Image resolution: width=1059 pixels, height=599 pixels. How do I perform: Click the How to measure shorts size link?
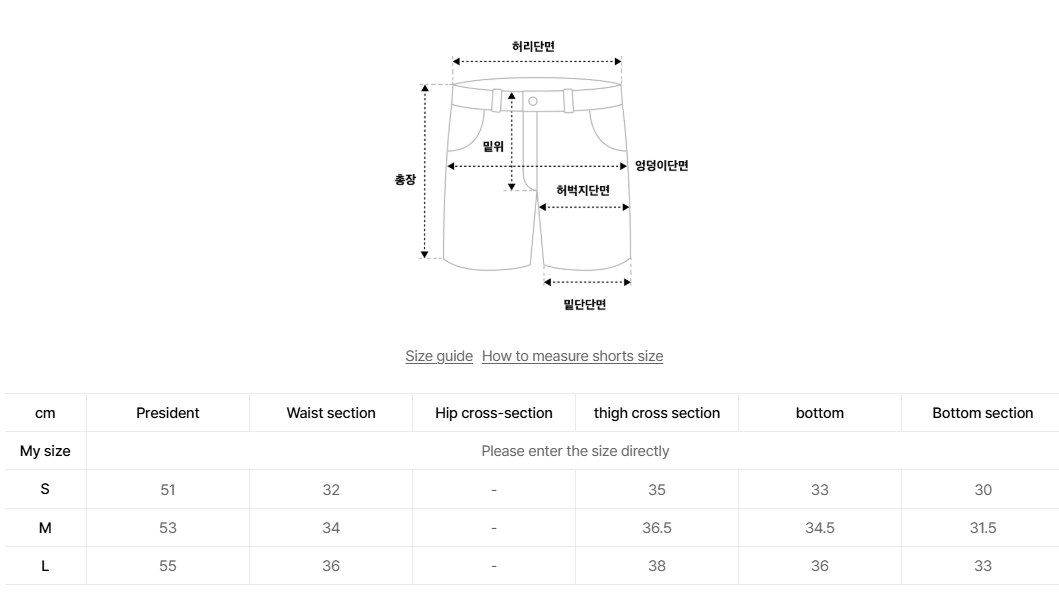pos(572,356)
